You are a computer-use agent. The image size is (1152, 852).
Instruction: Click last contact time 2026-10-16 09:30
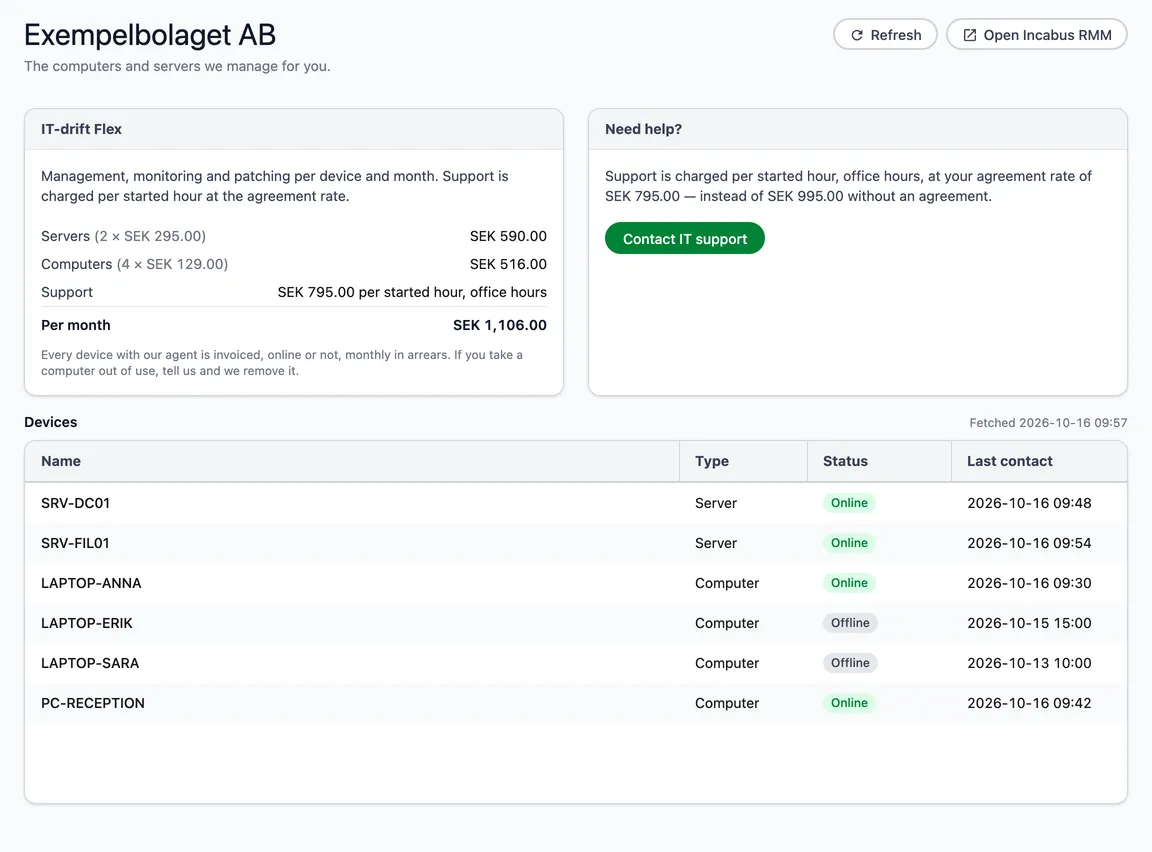click(1029, 583)
